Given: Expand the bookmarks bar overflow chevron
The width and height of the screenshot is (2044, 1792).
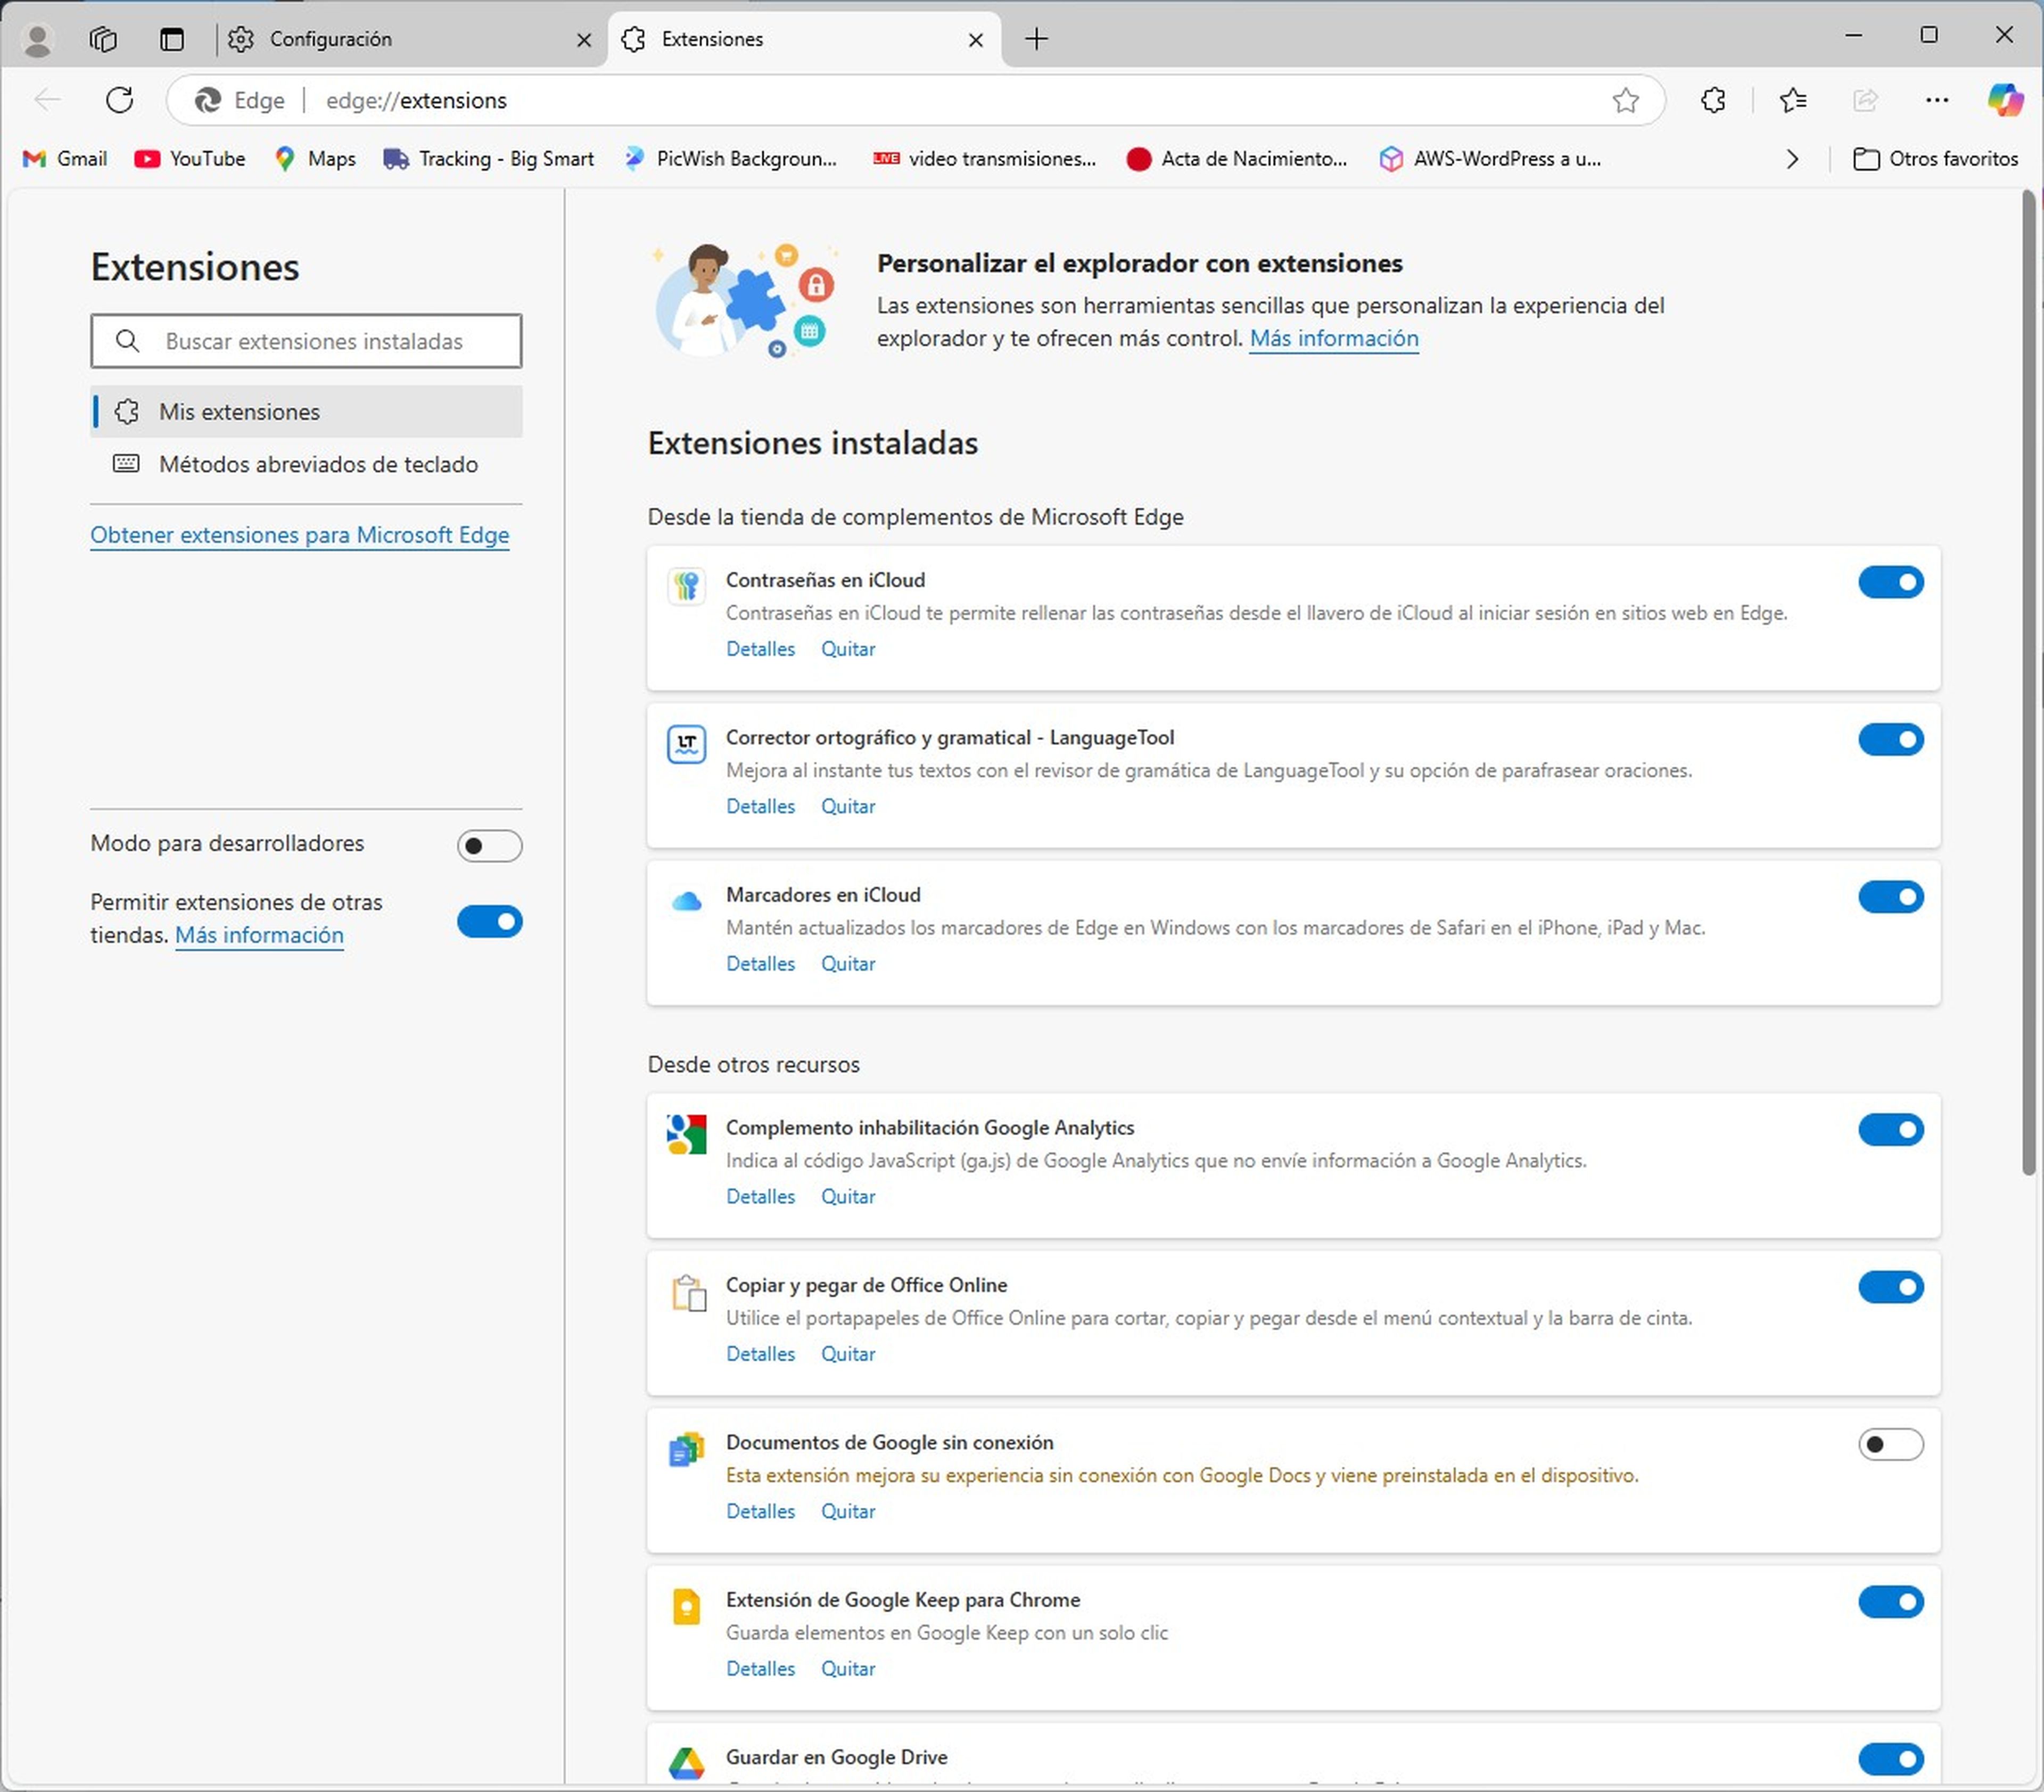Looking at the screenshot, I should [1792, 159].
